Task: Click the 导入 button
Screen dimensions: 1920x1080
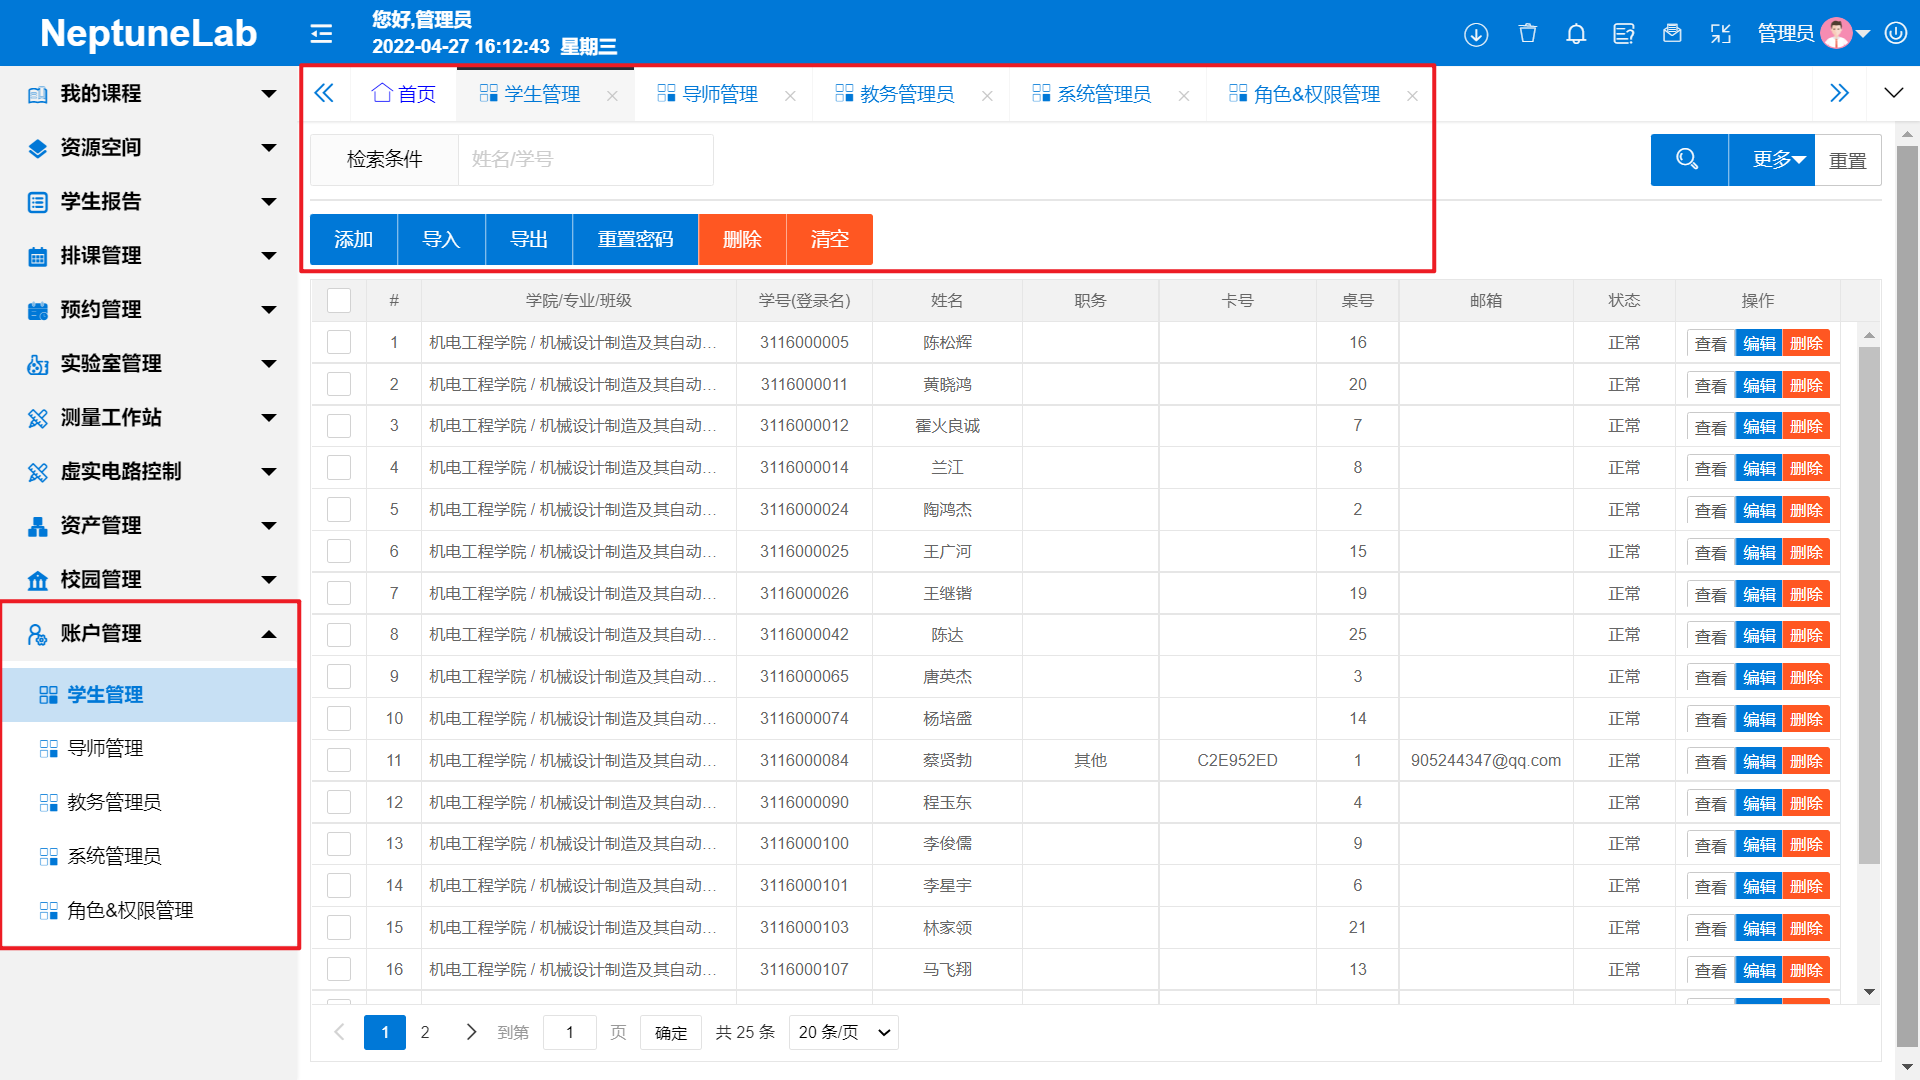Action: point(441,240)
